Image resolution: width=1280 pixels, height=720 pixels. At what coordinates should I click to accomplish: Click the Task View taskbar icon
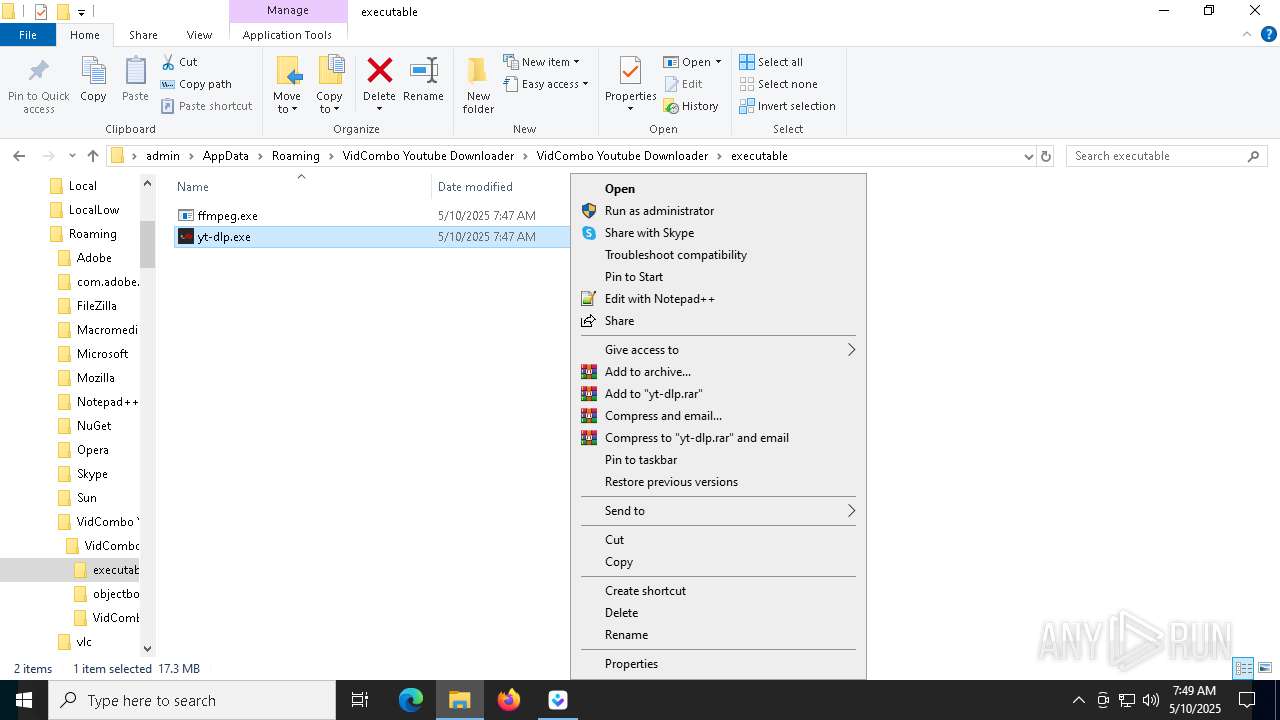click(x=360, y=700)
